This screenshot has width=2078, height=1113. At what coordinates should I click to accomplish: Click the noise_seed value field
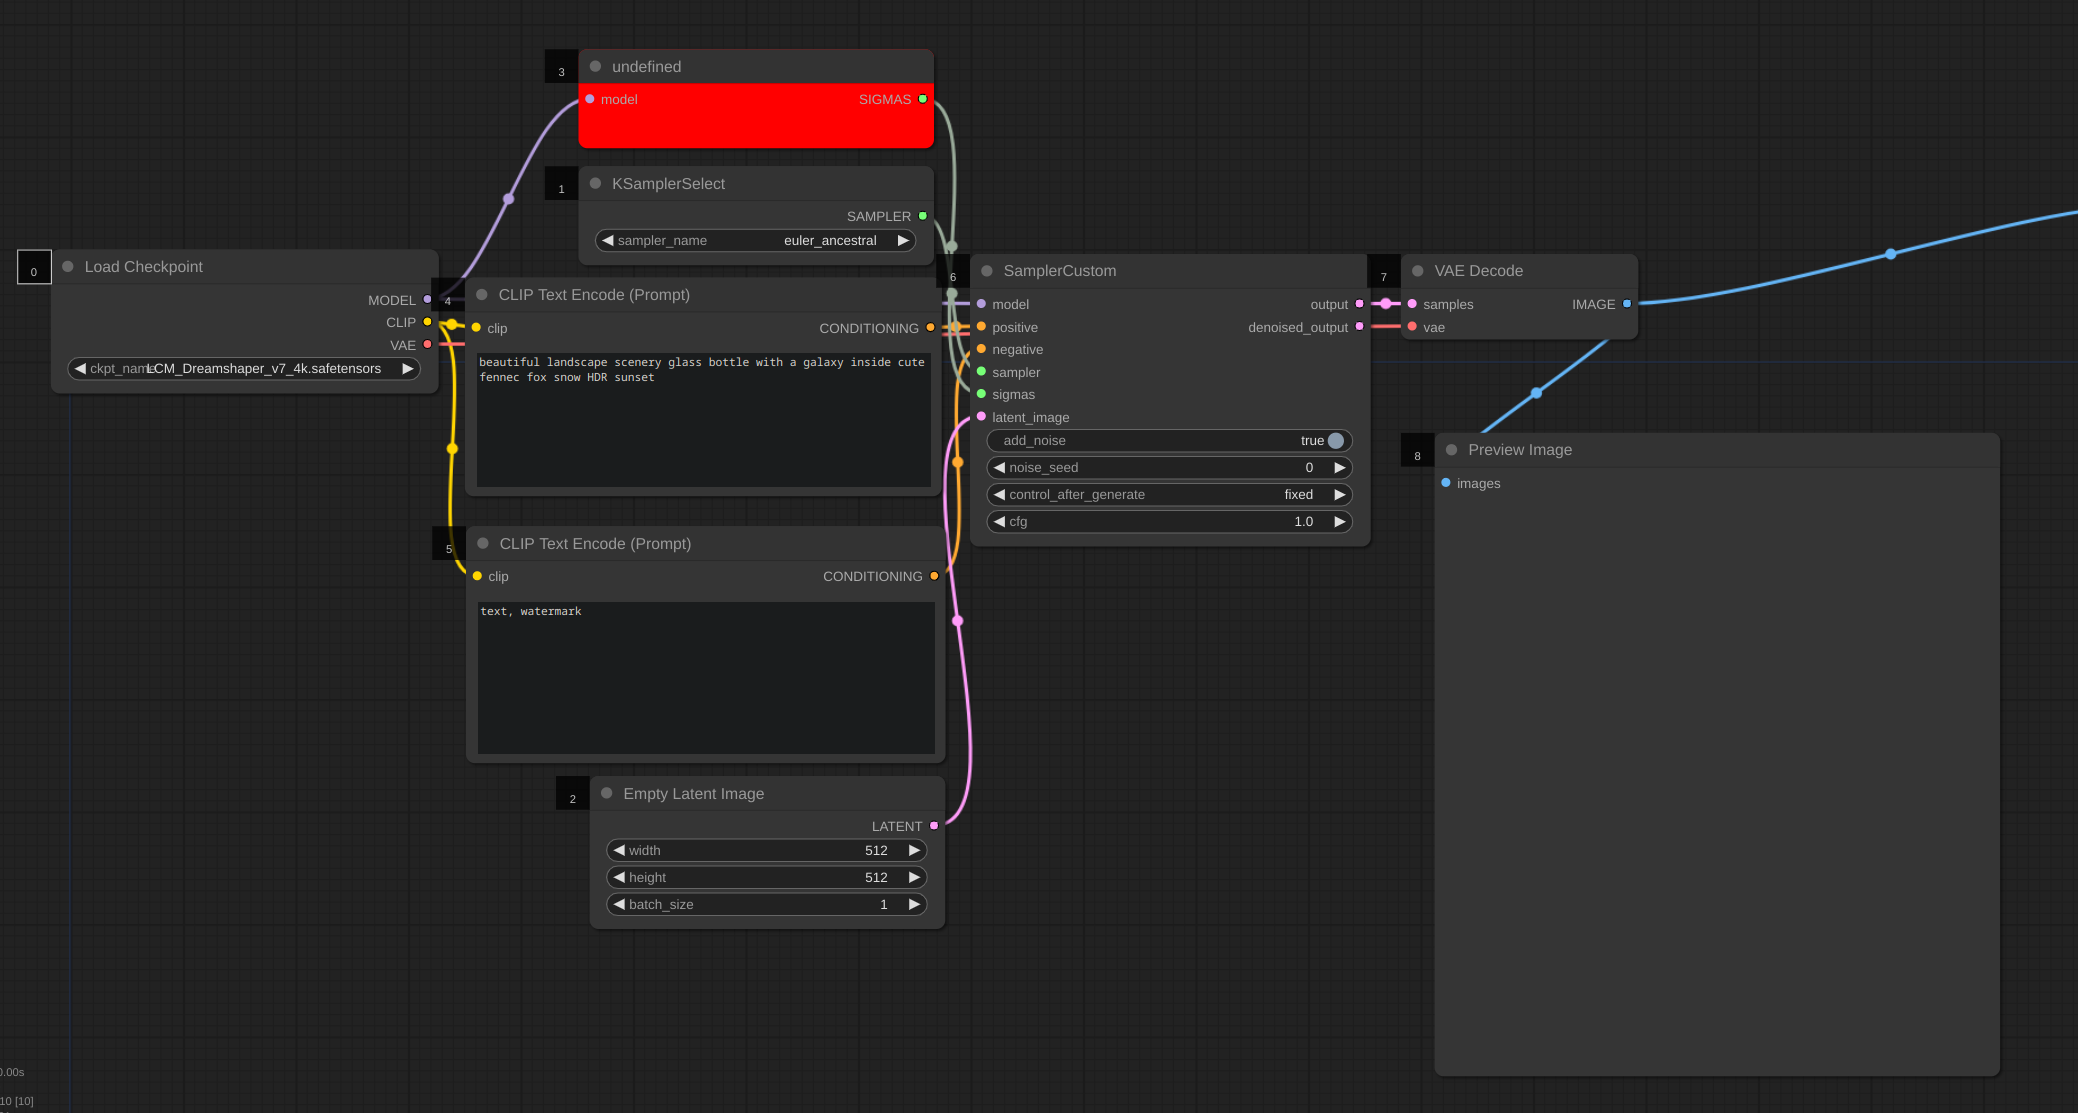pos(1168,468)
